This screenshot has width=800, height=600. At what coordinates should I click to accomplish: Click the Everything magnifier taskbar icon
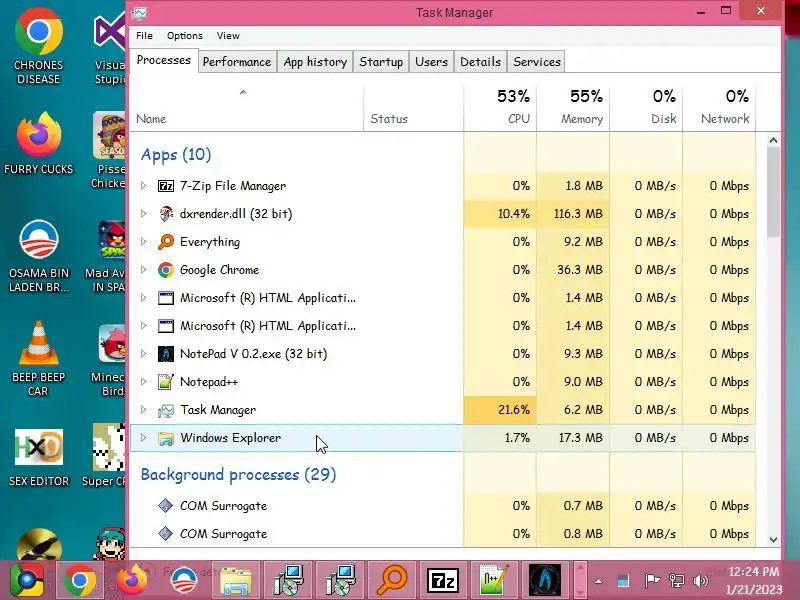coord(392,581)
